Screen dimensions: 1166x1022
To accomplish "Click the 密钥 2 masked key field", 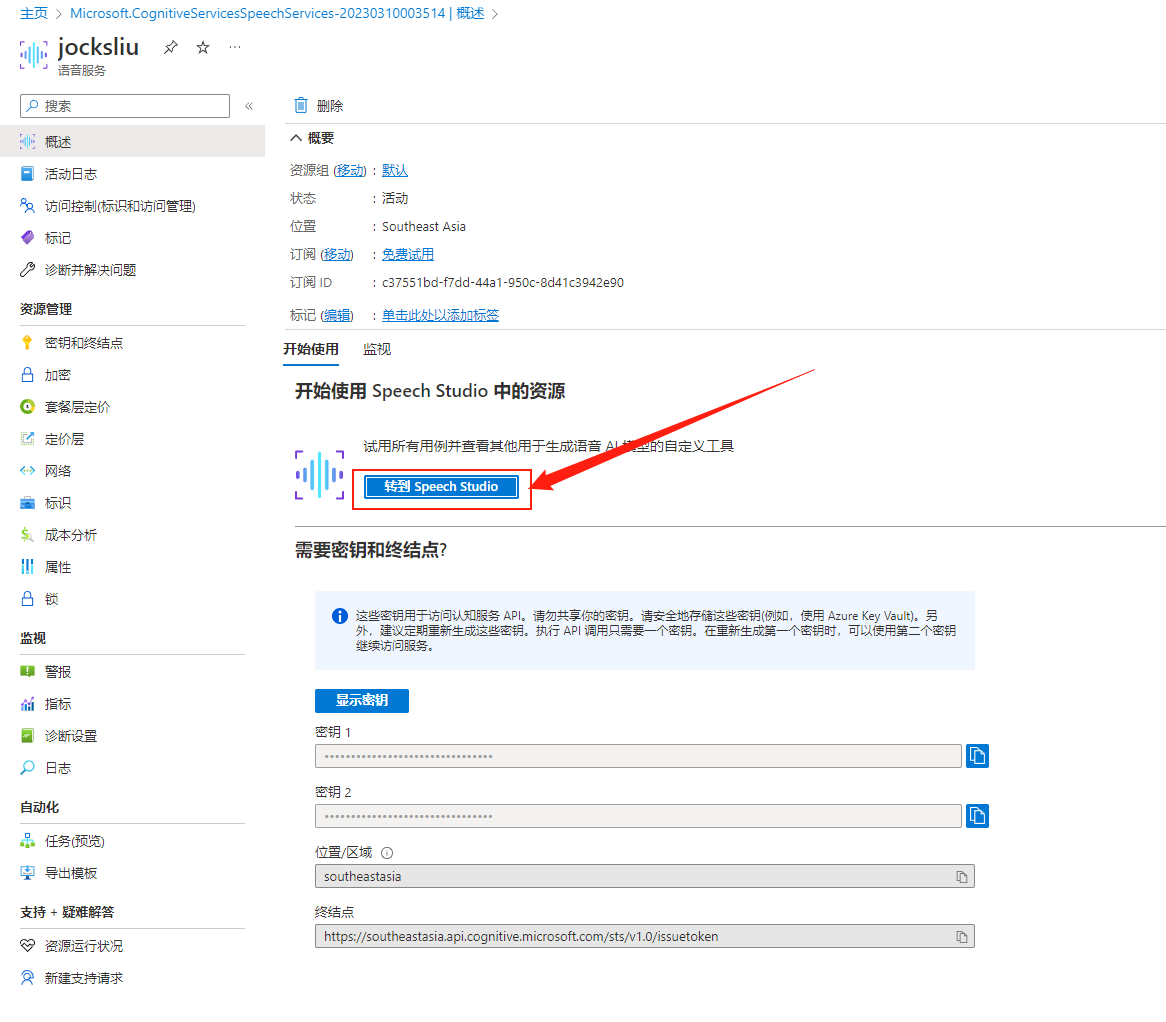I will [x=638, y=816].
